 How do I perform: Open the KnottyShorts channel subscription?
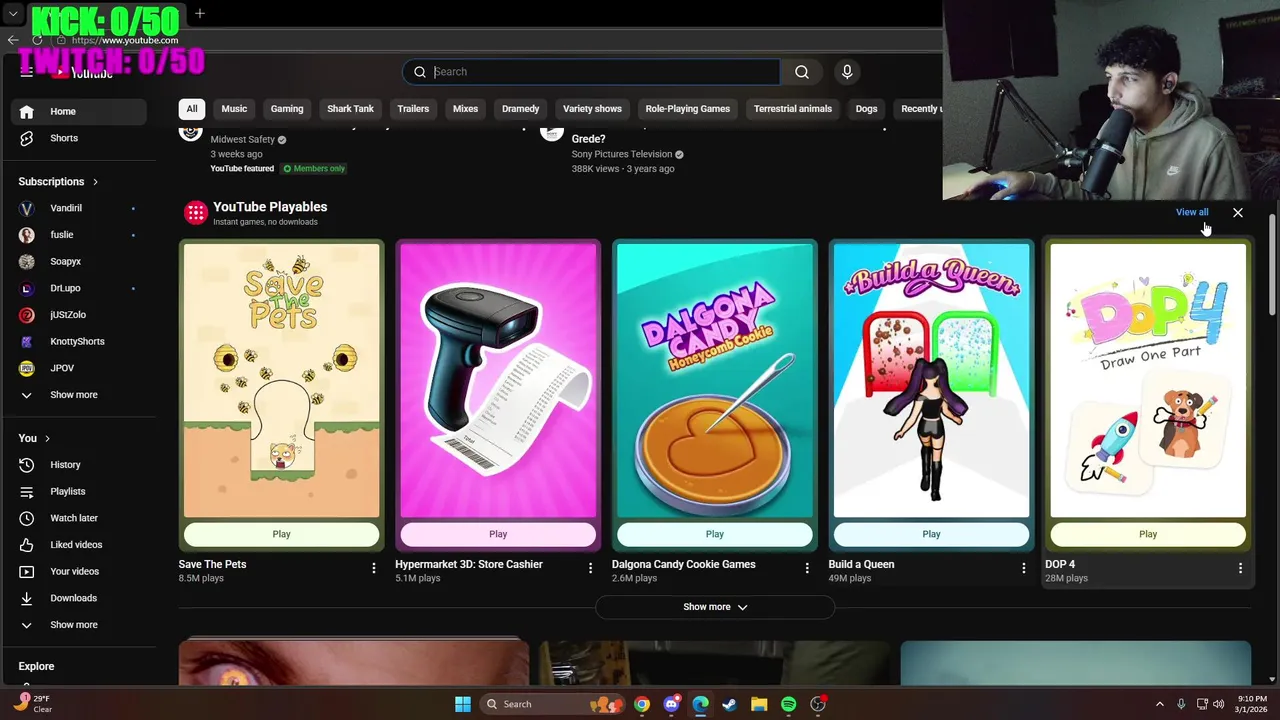pyautogui.click(x=79, y=341)
